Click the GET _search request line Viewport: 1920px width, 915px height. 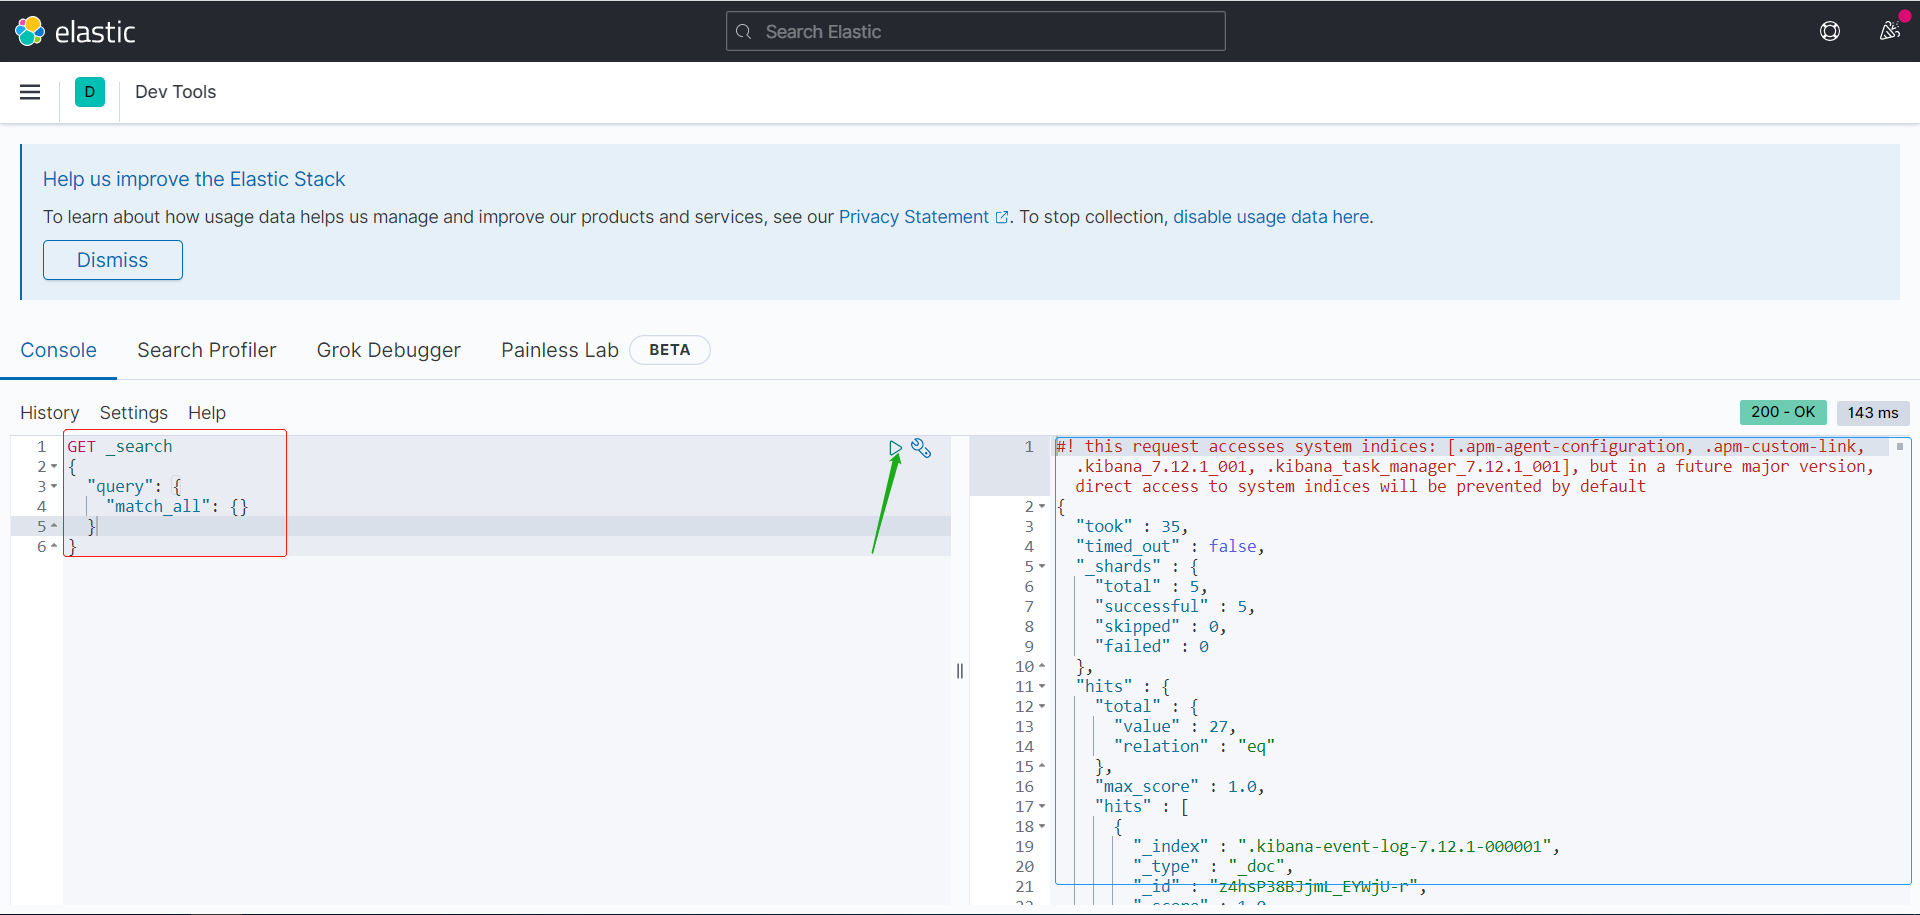120,447
